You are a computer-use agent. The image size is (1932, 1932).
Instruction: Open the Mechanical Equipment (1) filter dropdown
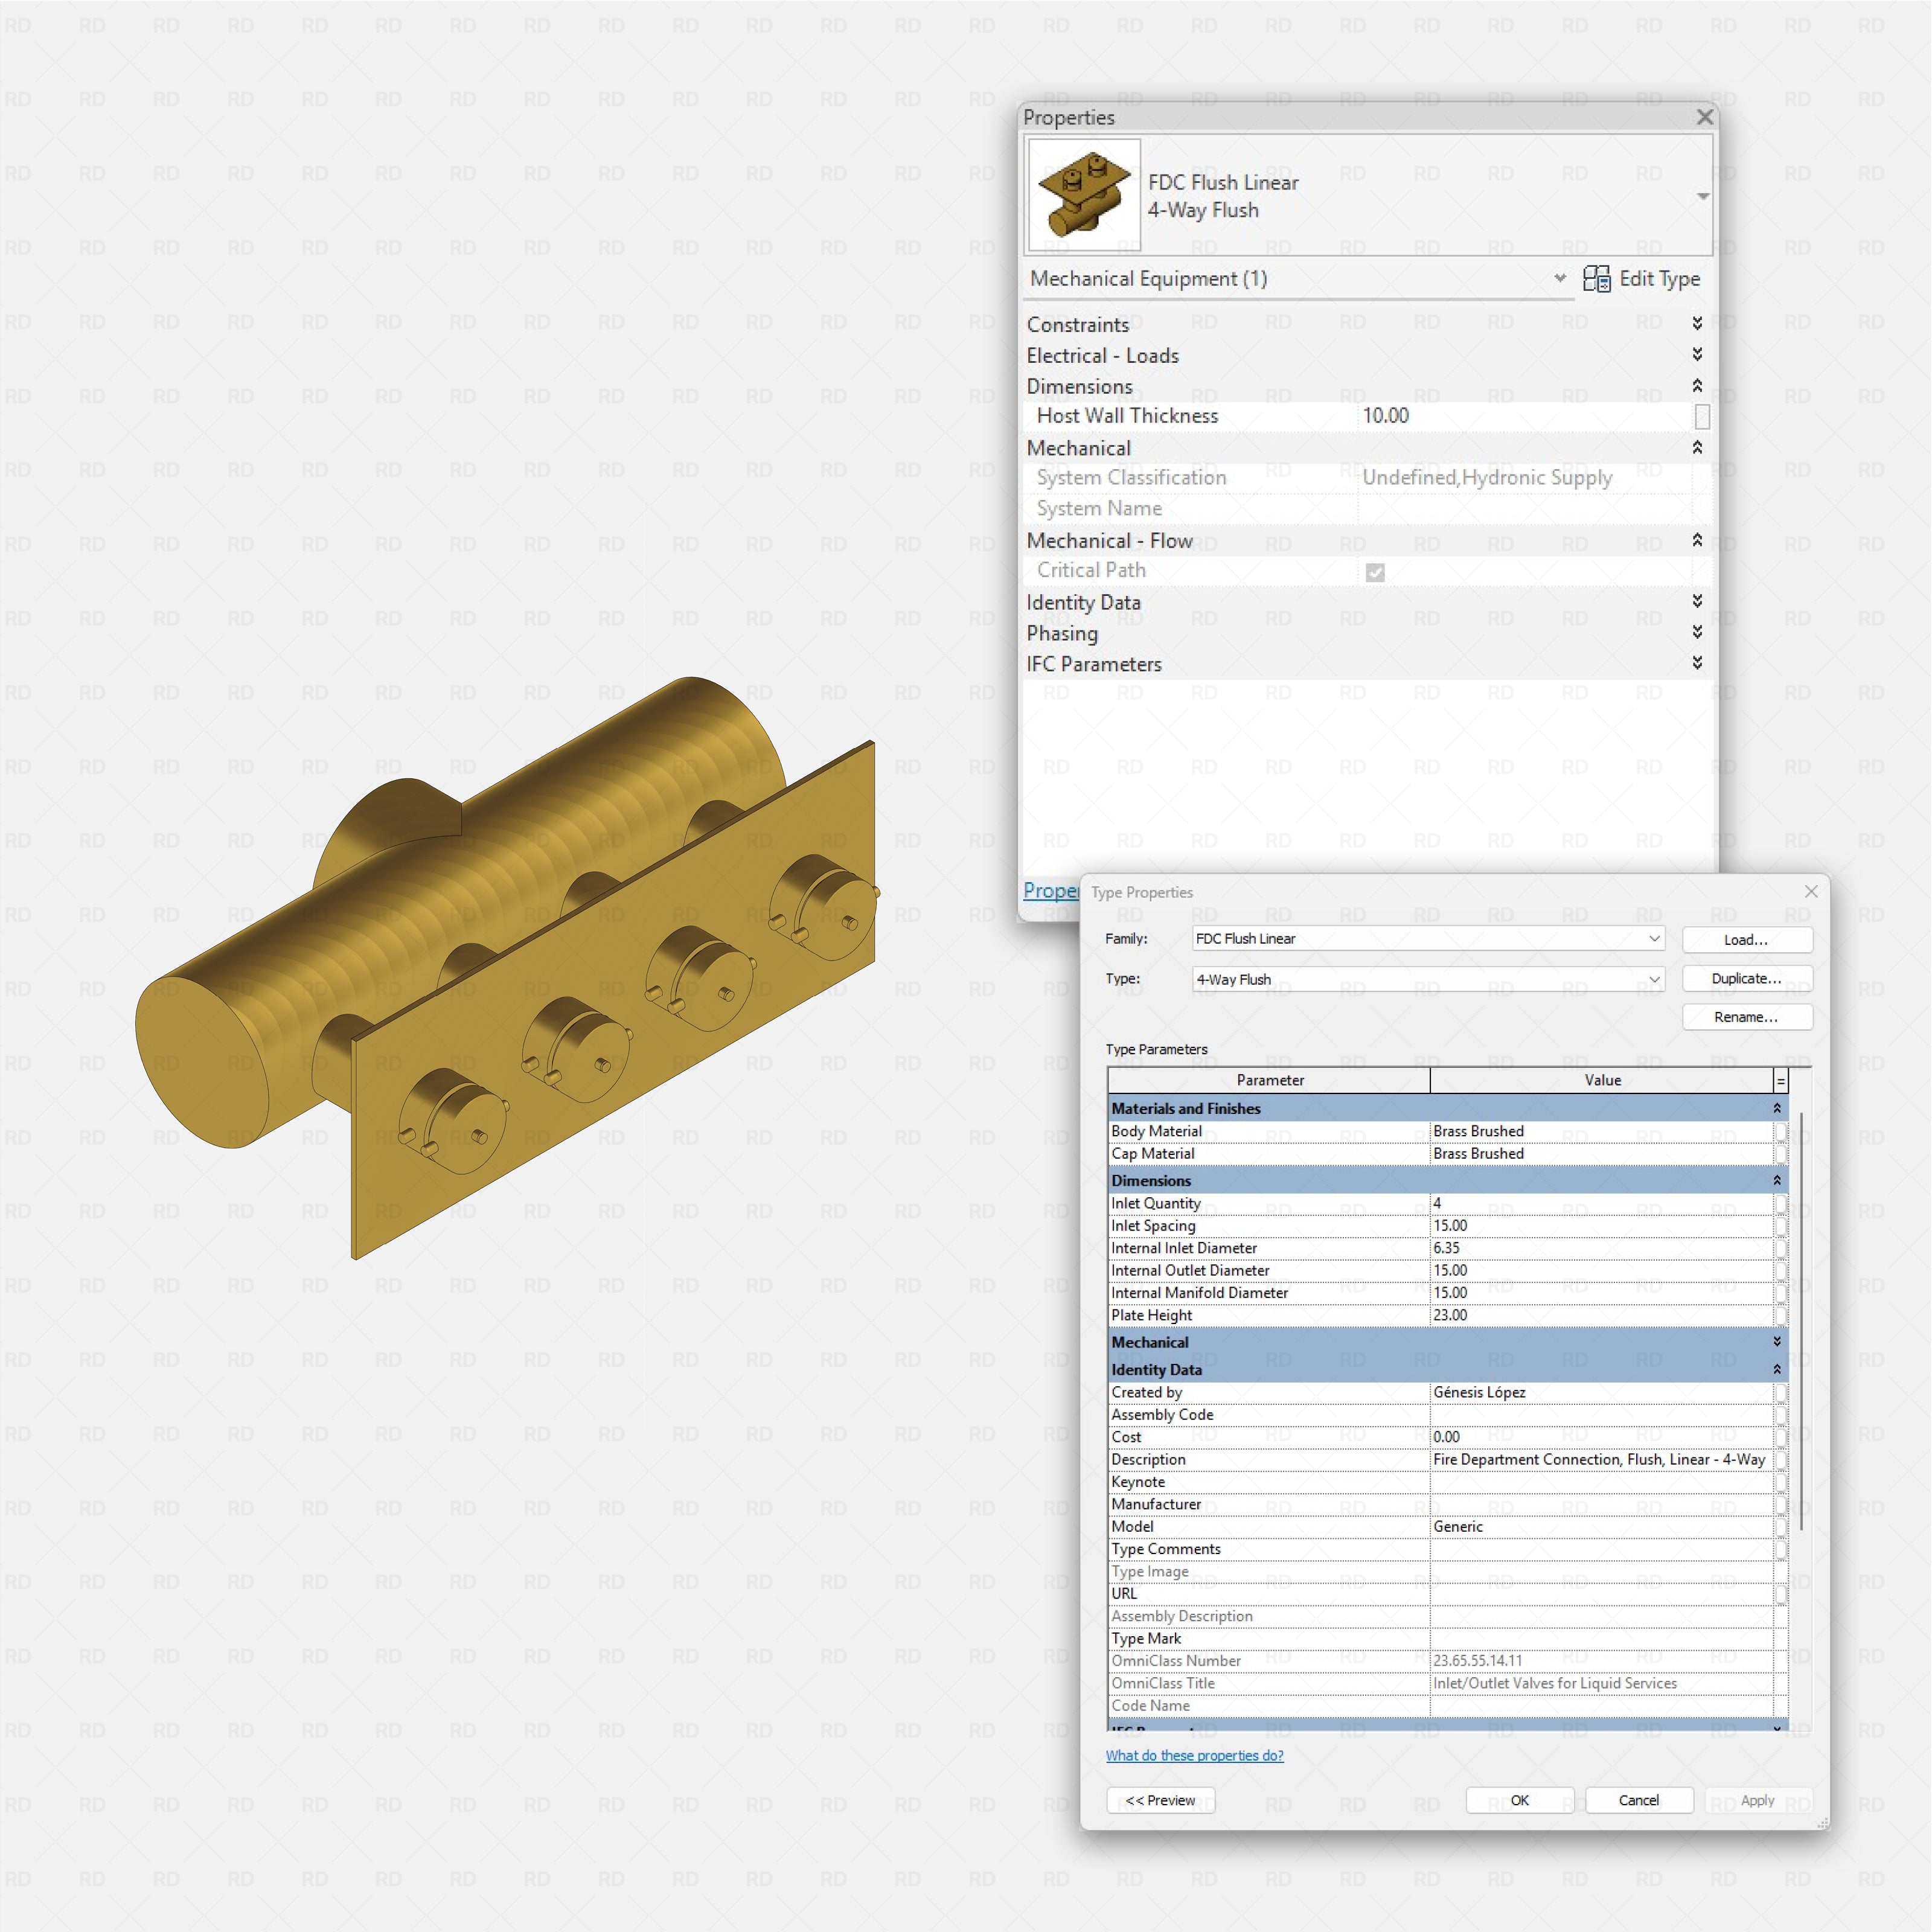tap(1559, 278)
